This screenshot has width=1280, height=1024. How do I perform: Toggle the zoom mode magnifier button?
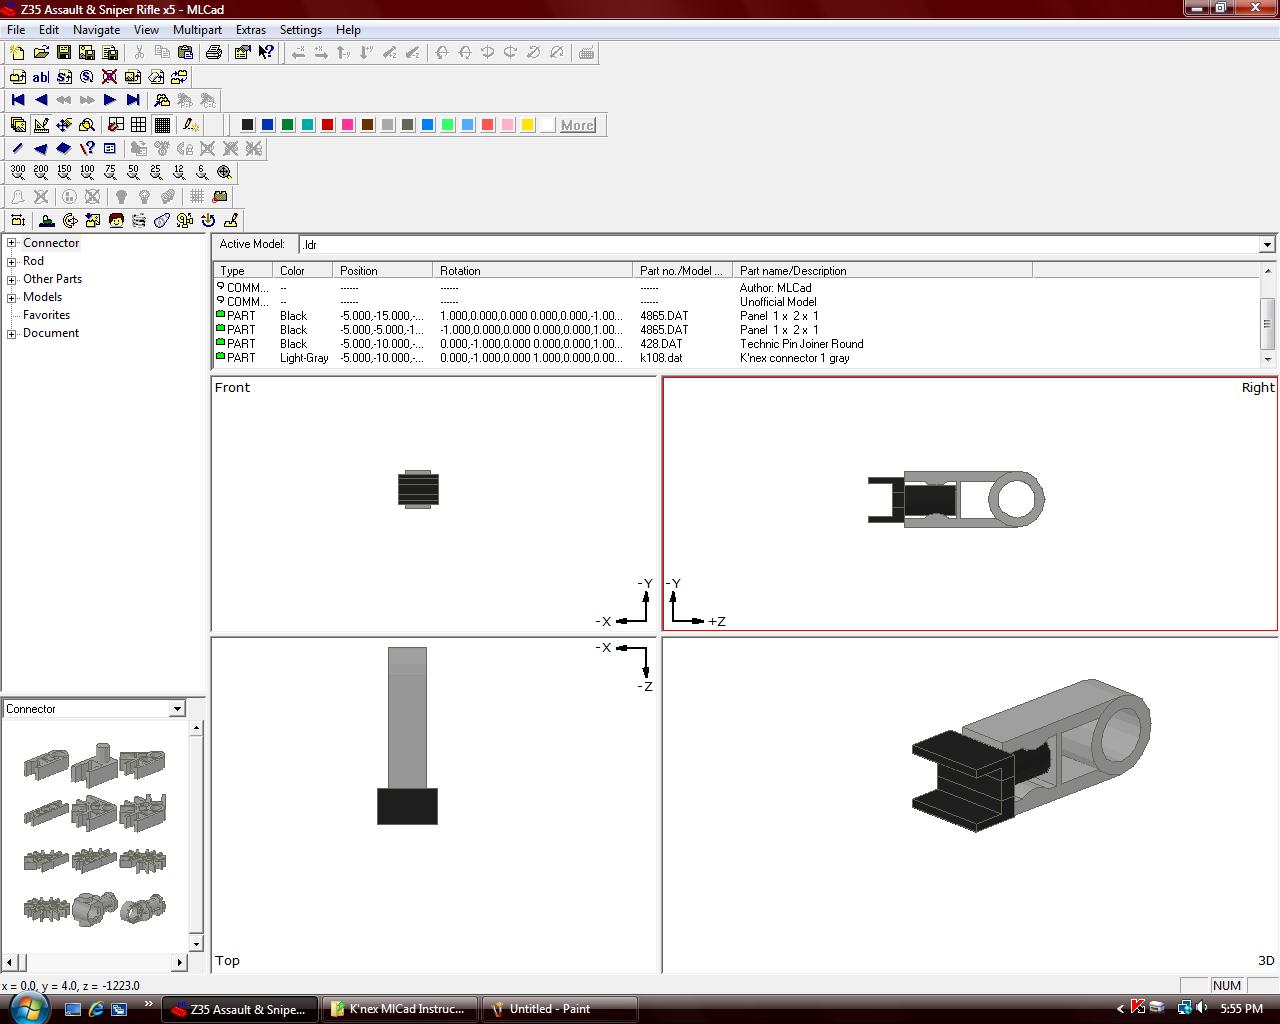click(87, 125)
